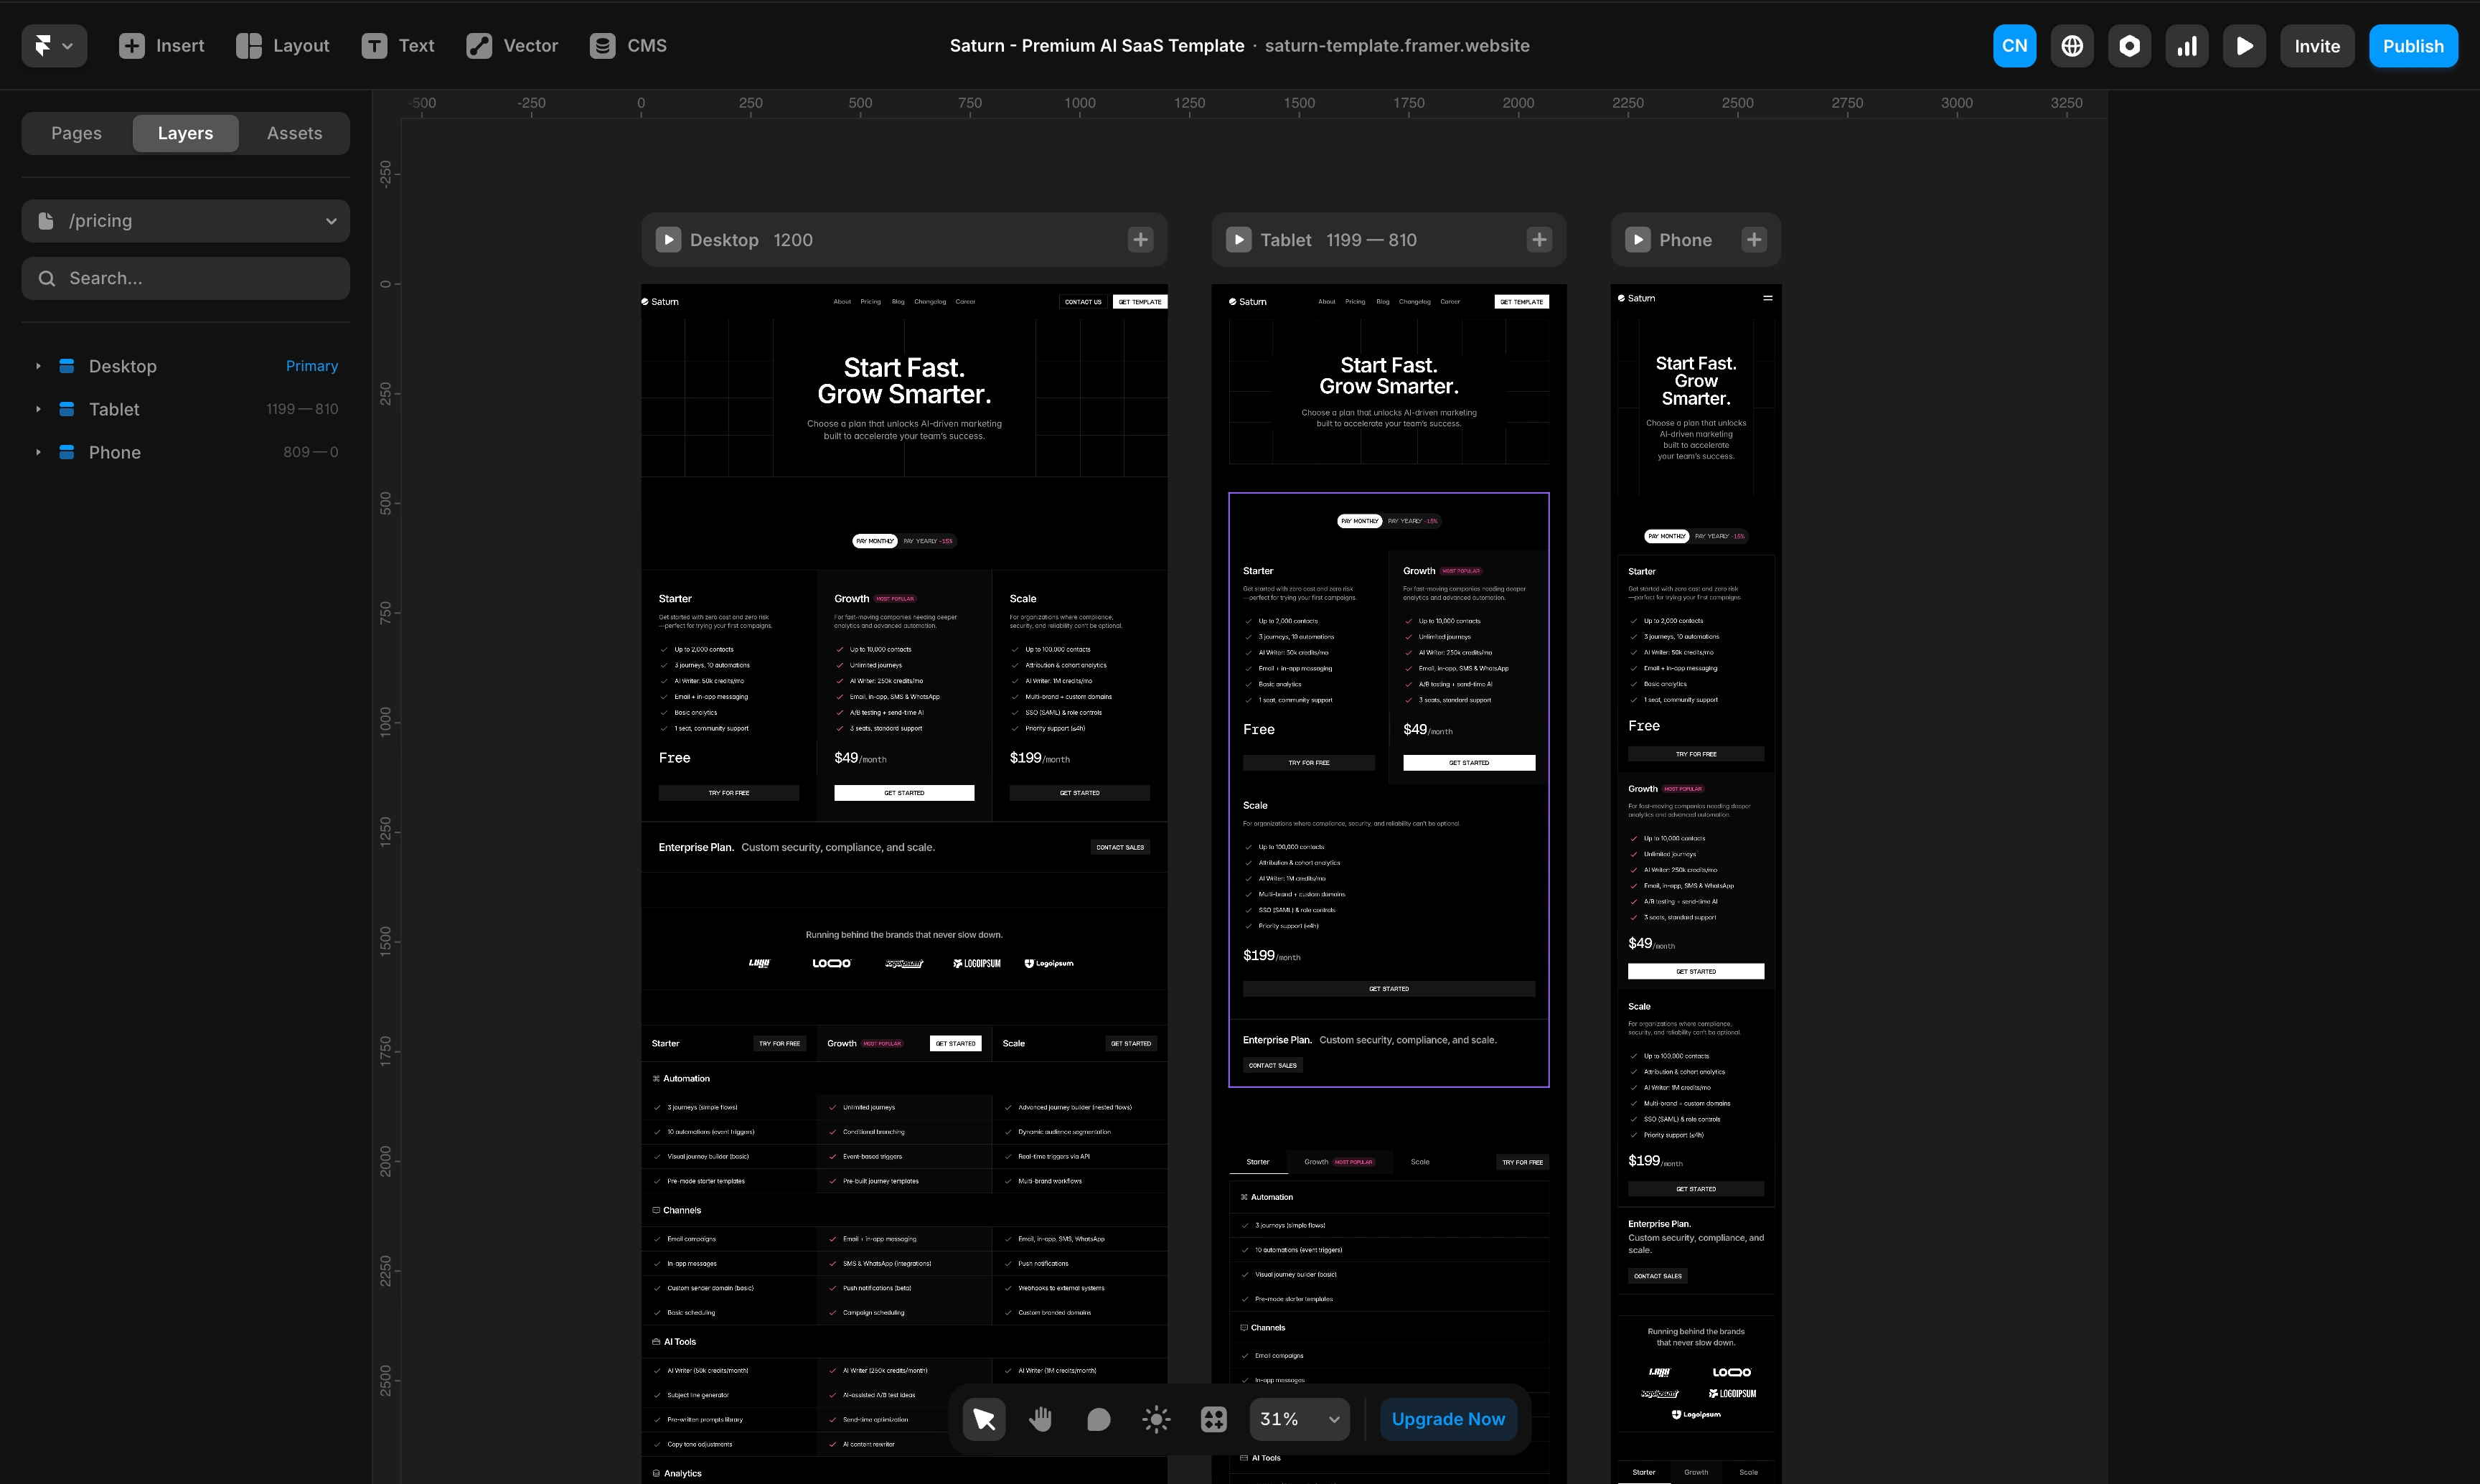The width and height of the screenshot is (2480, 1484).
Task: Play the Desktop breakpoint preview
Action: point(668,239)
